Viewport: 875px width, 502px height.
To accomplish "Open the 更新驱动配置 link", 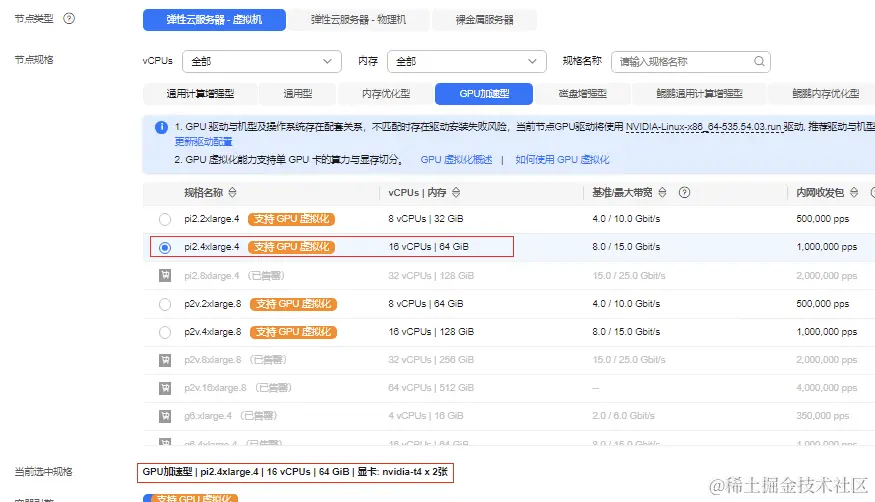I will 203,142.
